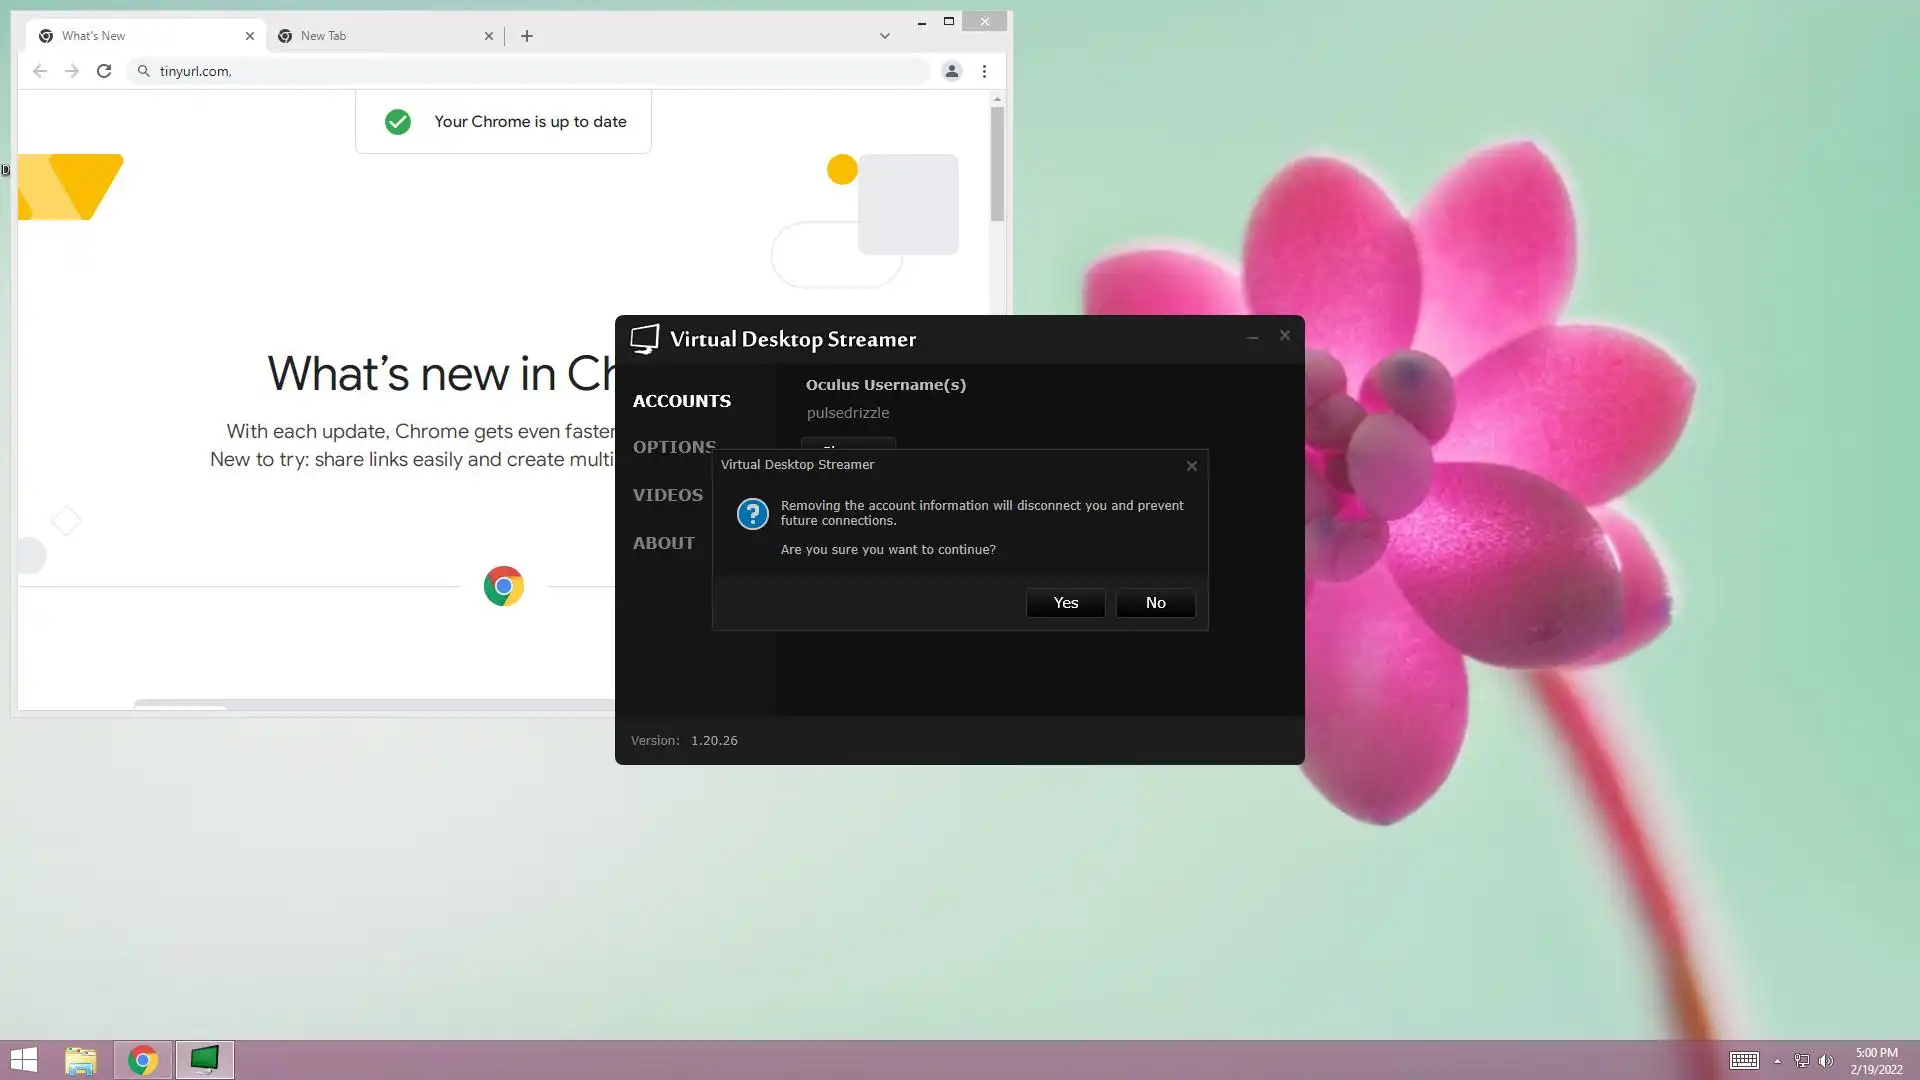Select the What's New tab
This screenshot has width=1920, height=1080.
pyautogui.click(x=140, y=36)
